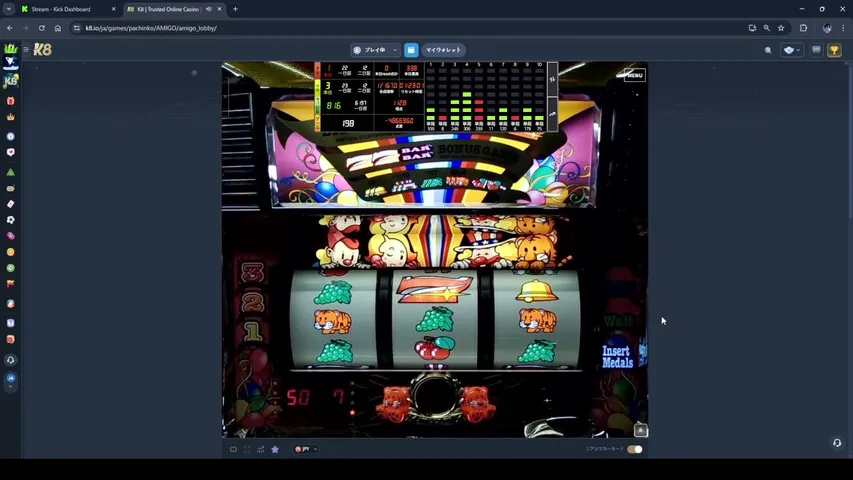Click the bell symbol on right reel
Viewport: 853px width, 480px height.
click(537, 291)
